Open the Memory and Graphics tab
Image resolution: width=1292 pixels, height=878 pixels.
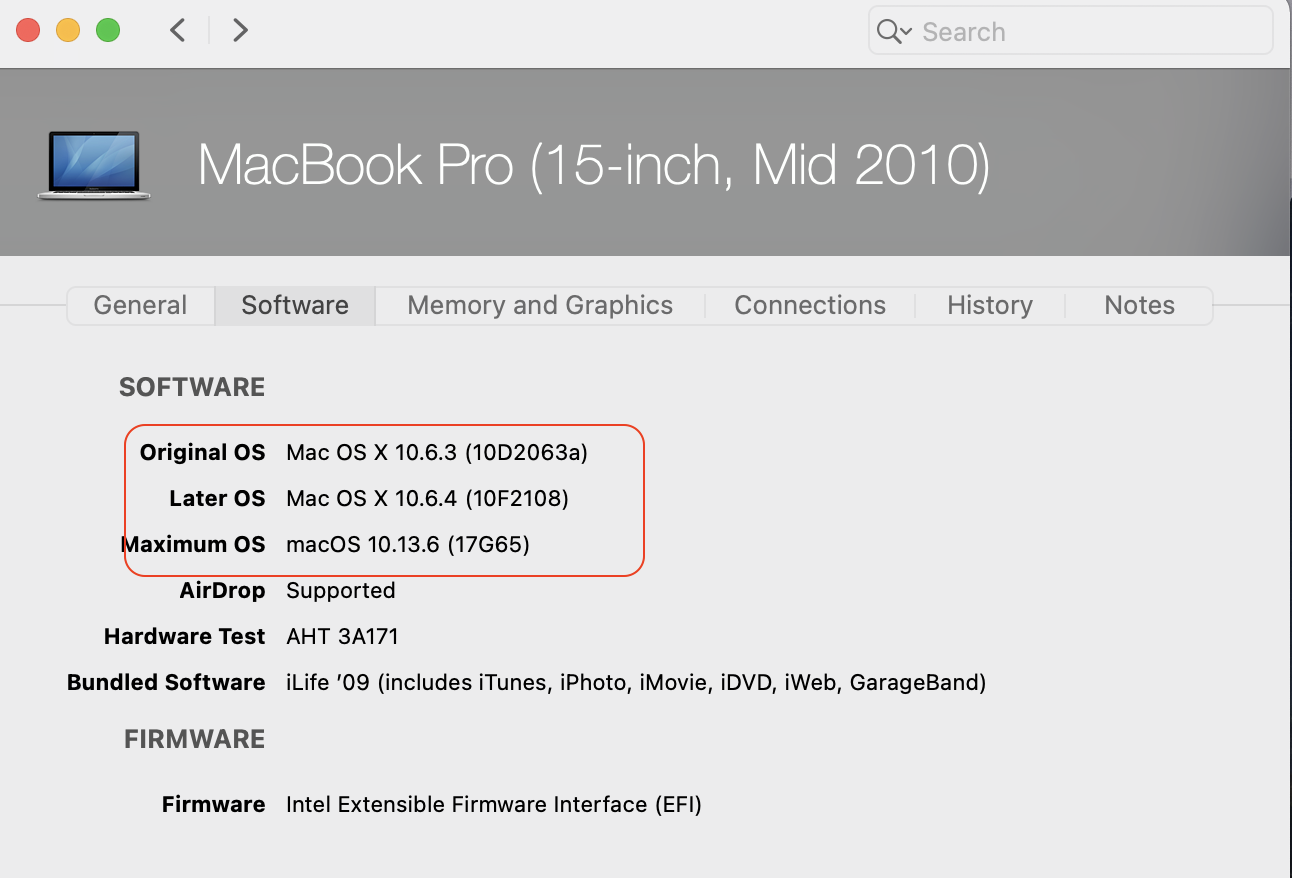point(540,305)
